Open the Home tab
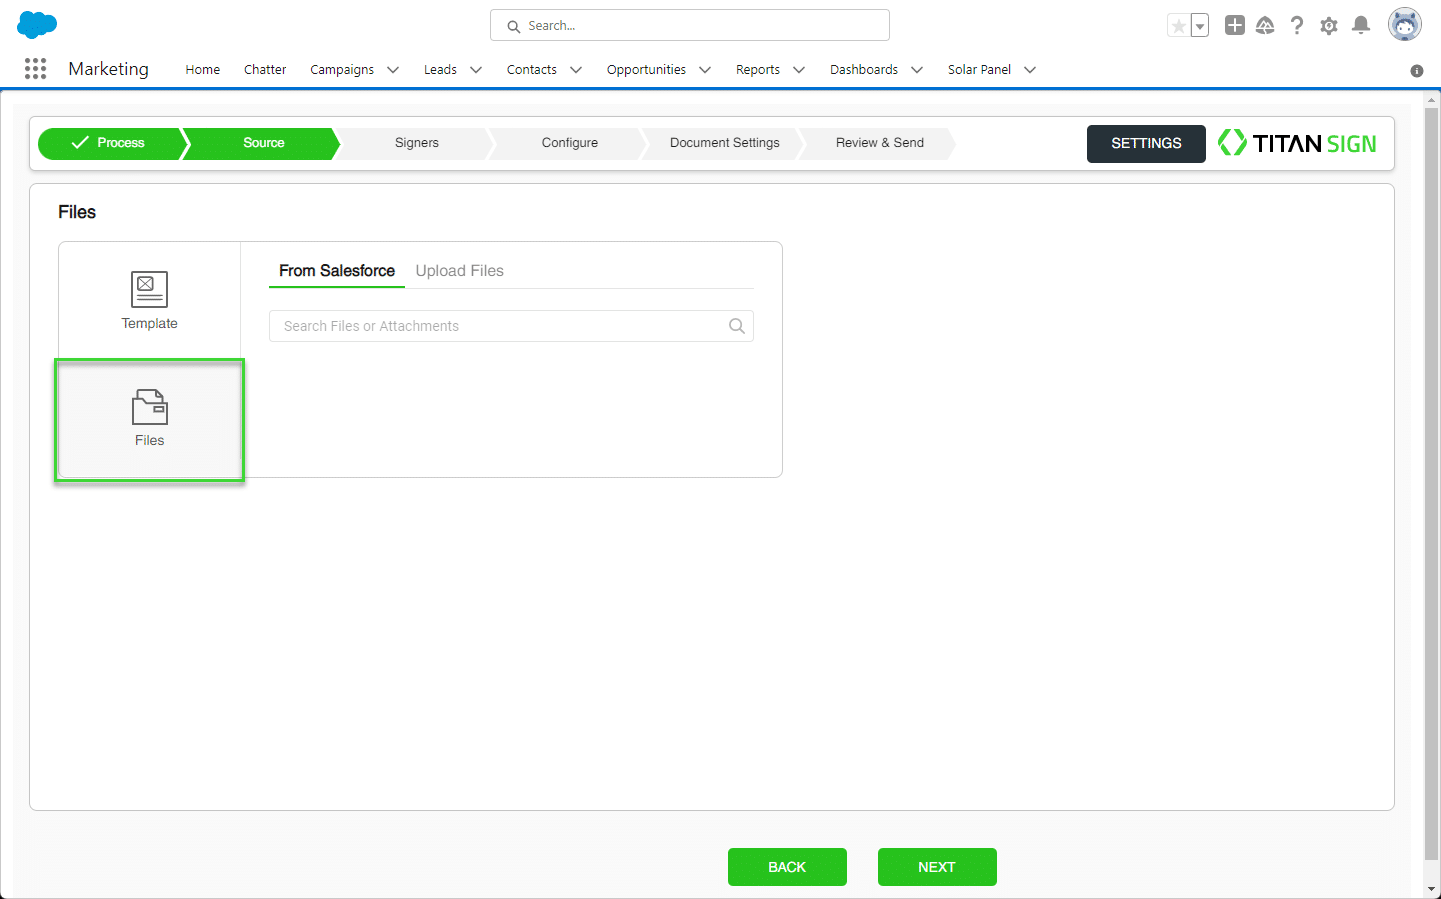 click(202, 69)
